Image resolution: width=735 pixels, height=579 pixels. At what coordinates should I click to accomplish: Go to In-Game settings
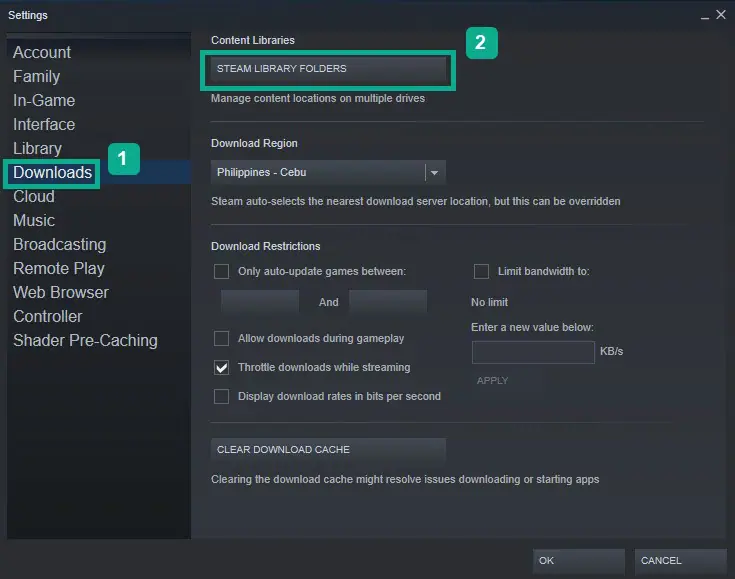point(44,100)
